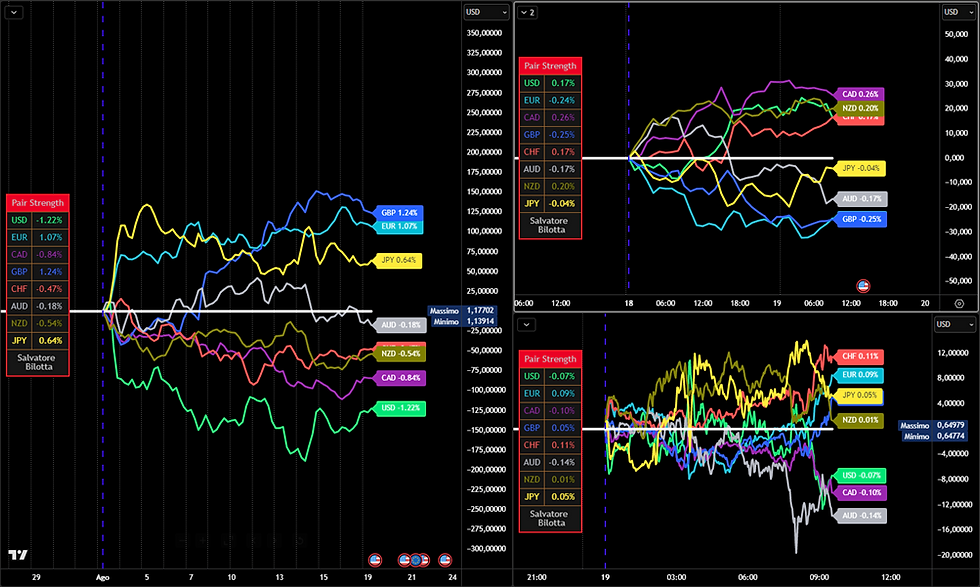Viewport: 980px width, 587px height.
Task: Open the US flag event near date 24 on left chart
Action: pyautogui.click(x=445, y=560)
